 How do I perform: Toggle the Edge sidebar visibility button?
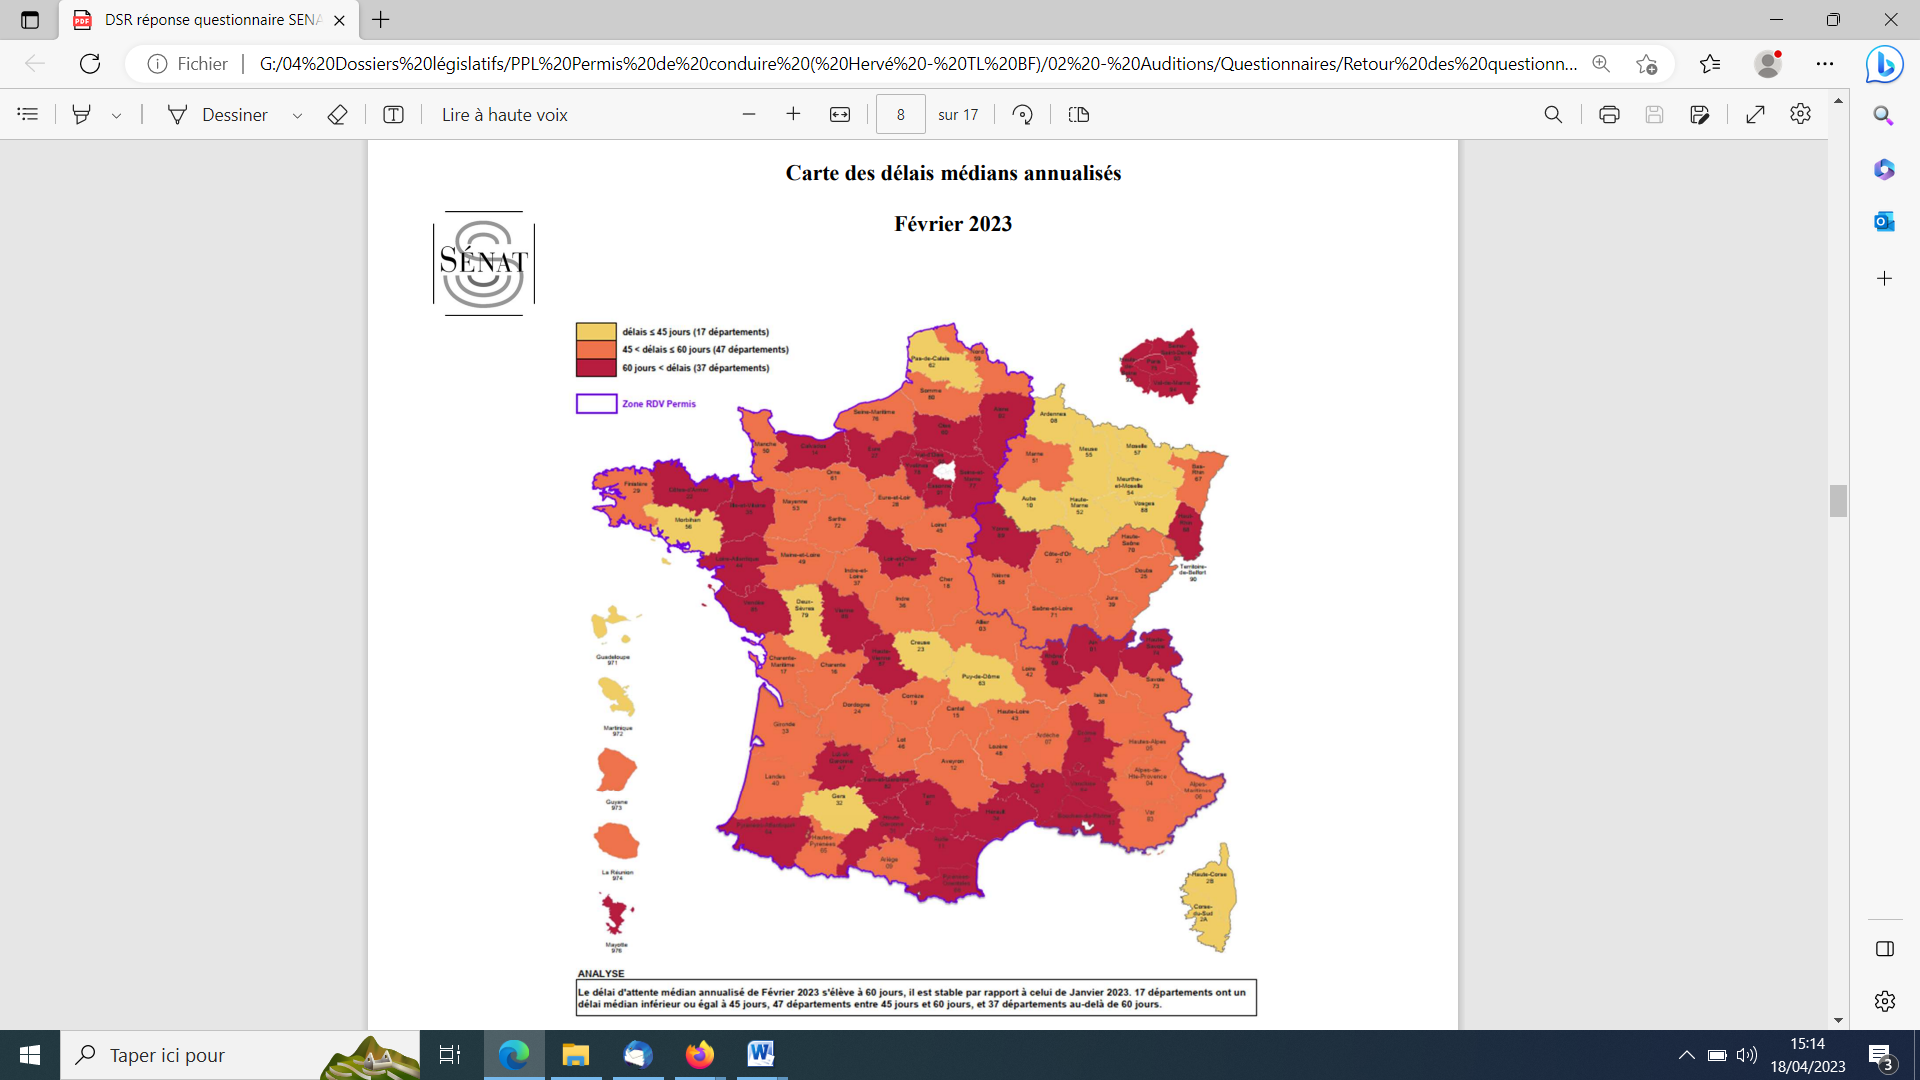tap(1884, 948)
